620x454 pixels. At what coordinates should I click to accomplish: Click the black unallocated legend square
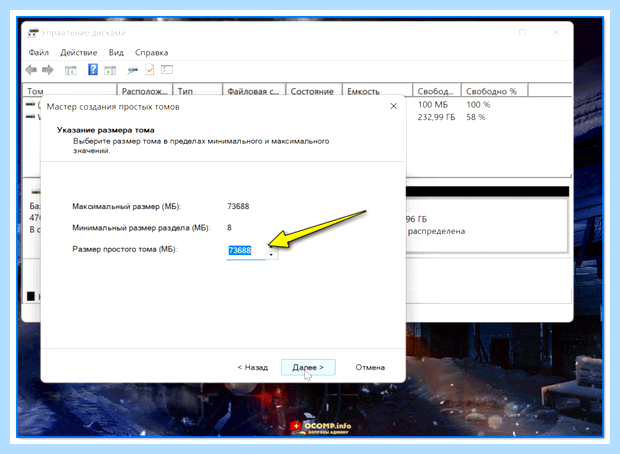click(31, 296)
